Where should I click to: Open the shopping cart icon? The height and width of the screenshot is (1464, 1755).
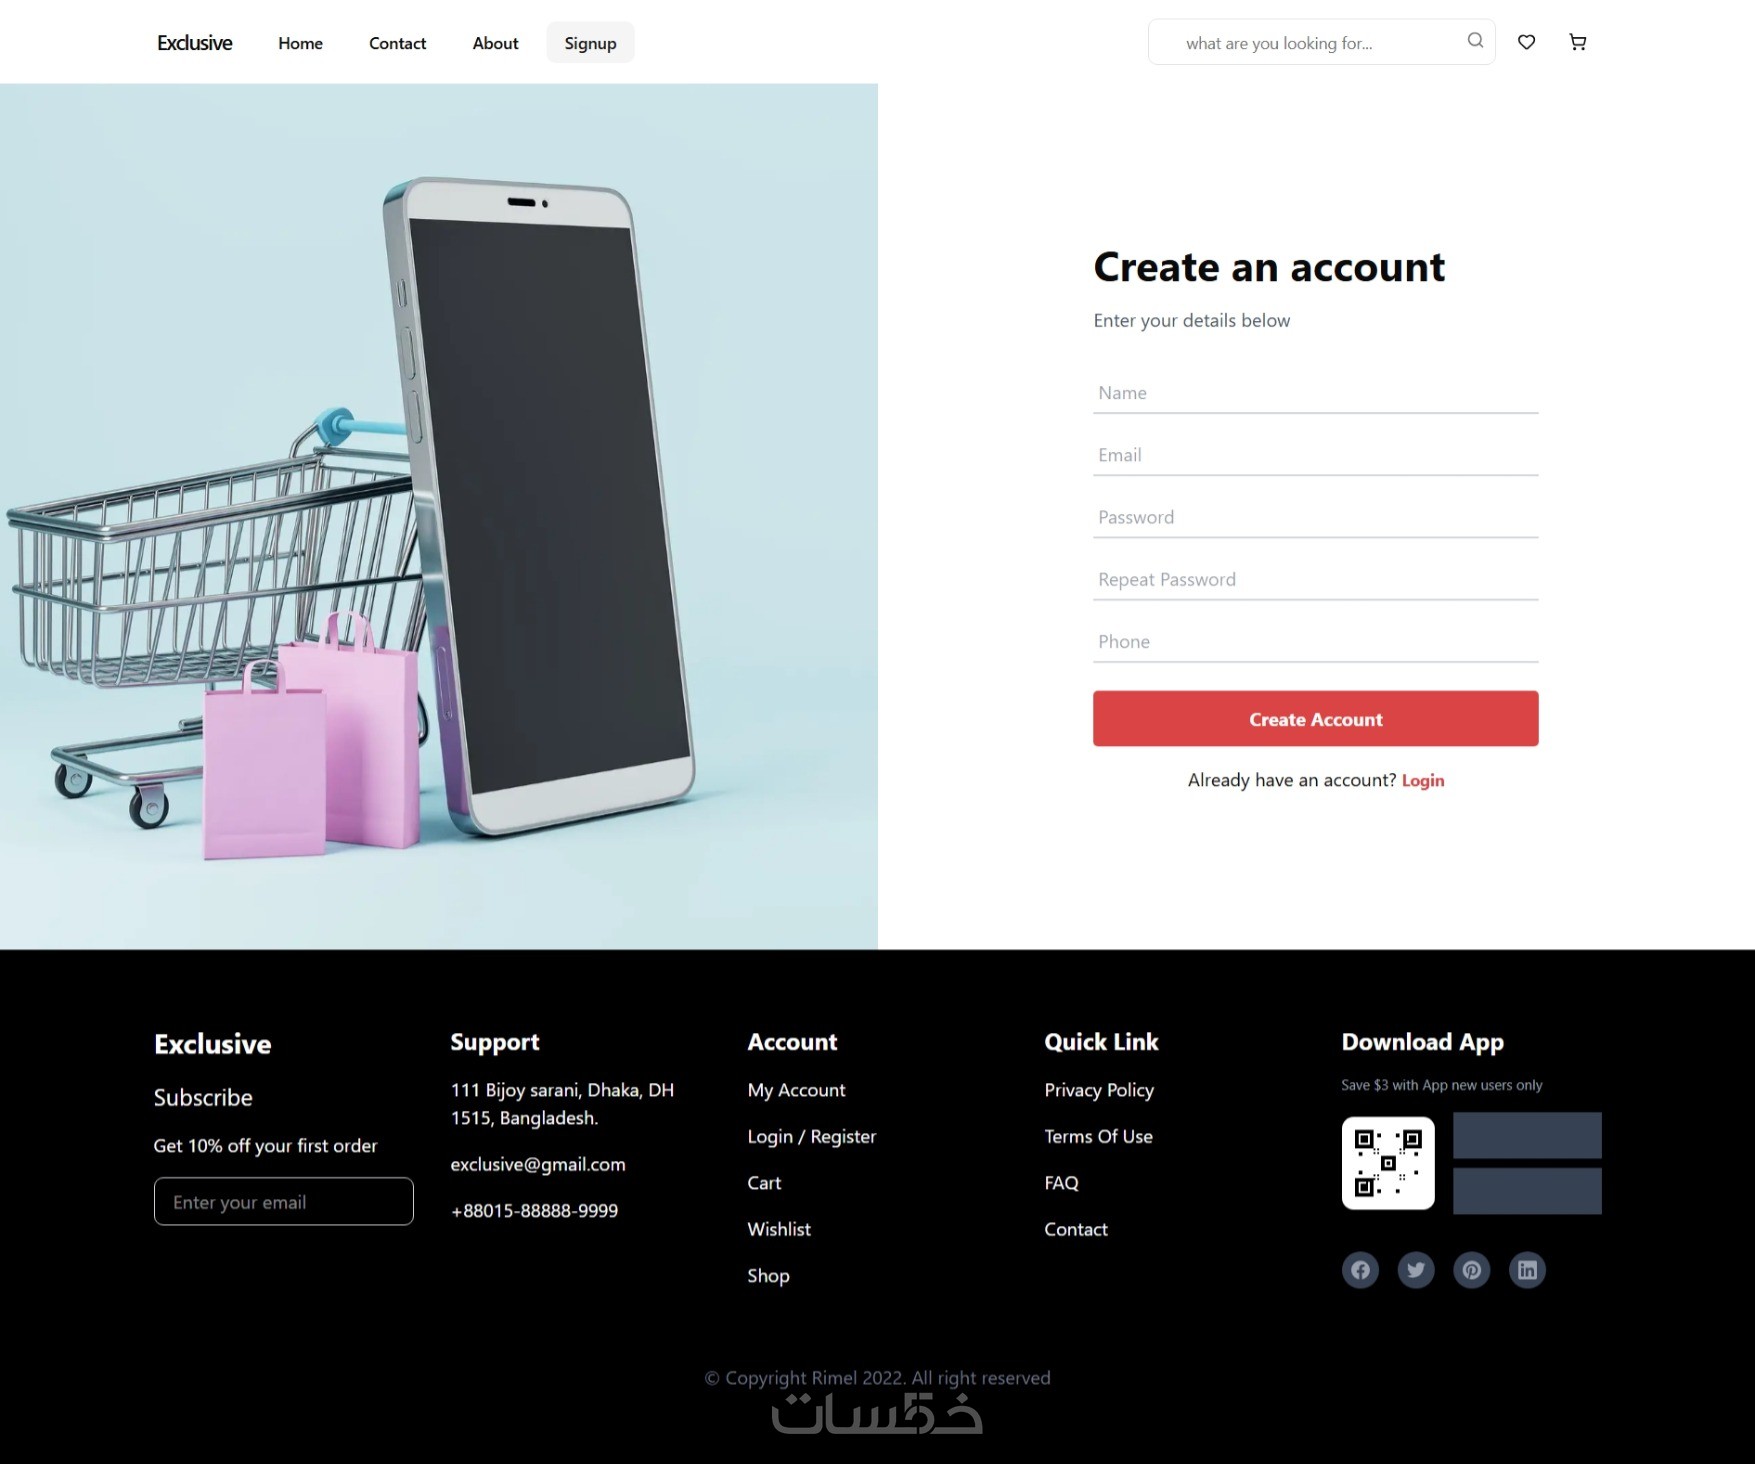point(1578,42)
